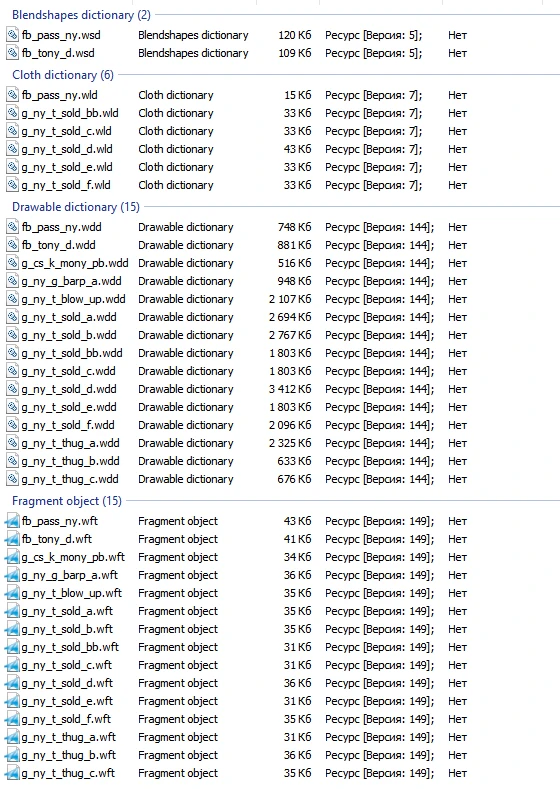Collapse the Blendshapes dictionary group

pos(81,15)
